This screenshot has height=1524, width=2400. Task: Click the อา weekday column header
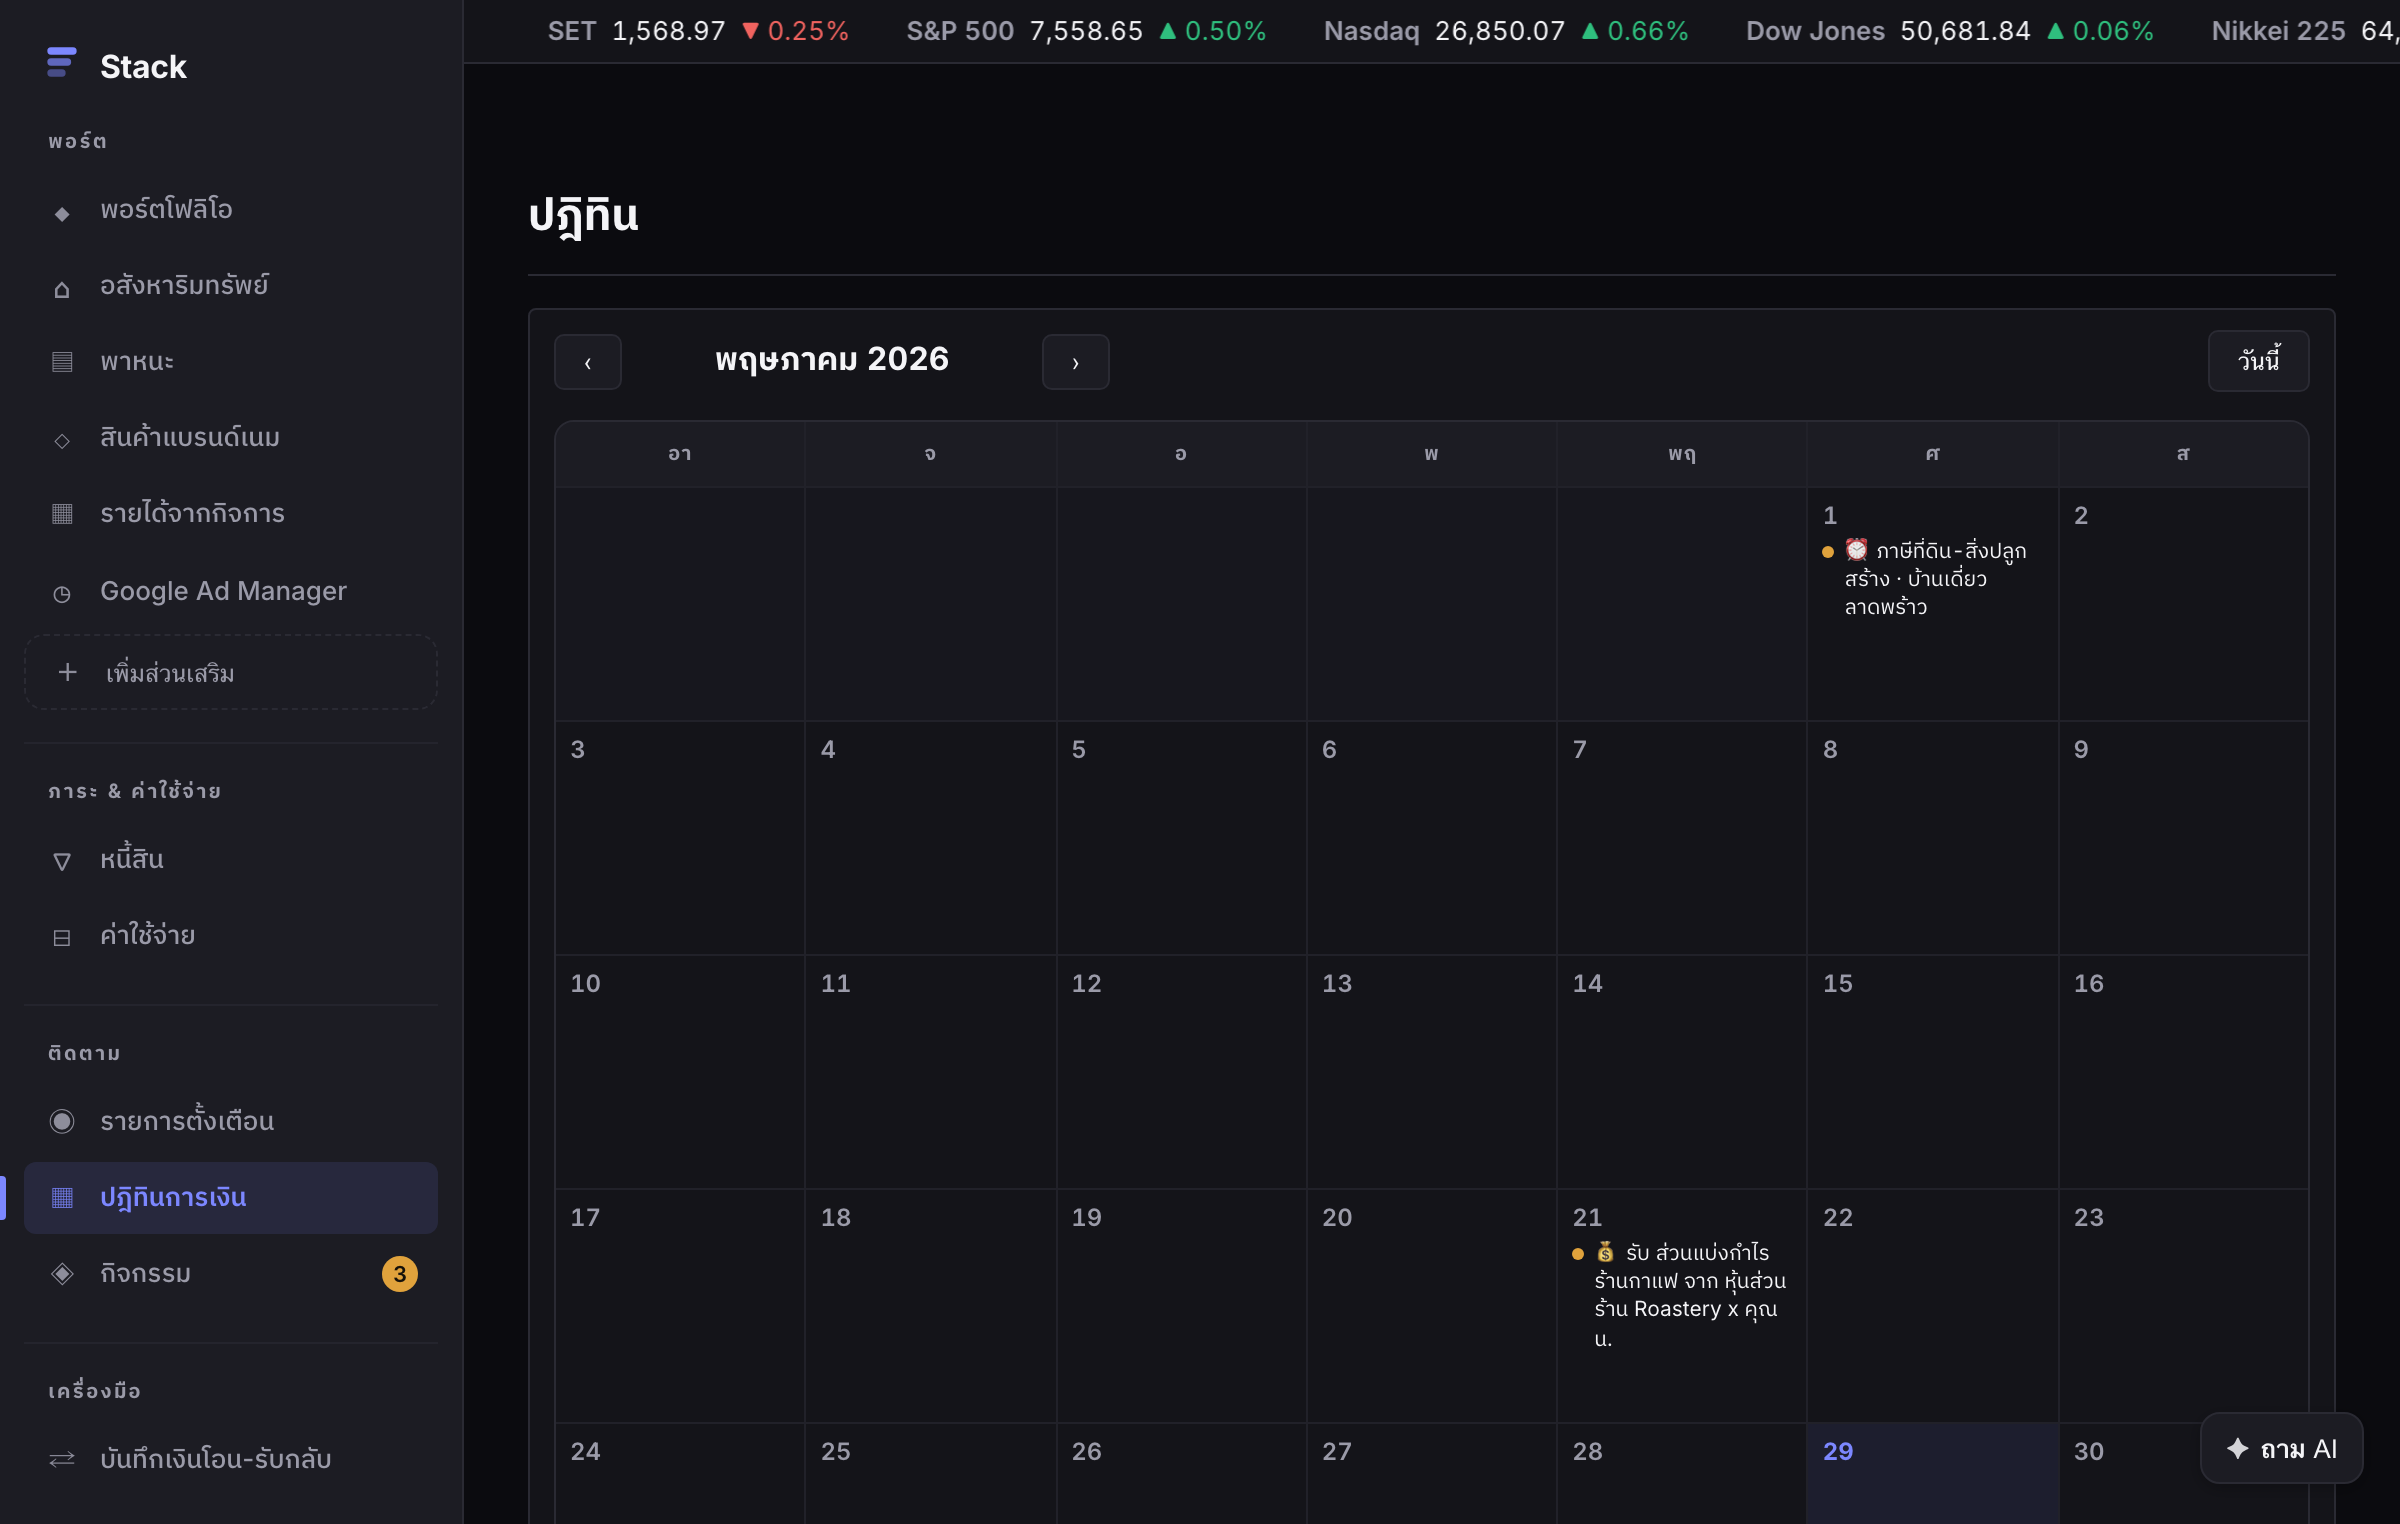pyautogui.click(x=680, y=454)
